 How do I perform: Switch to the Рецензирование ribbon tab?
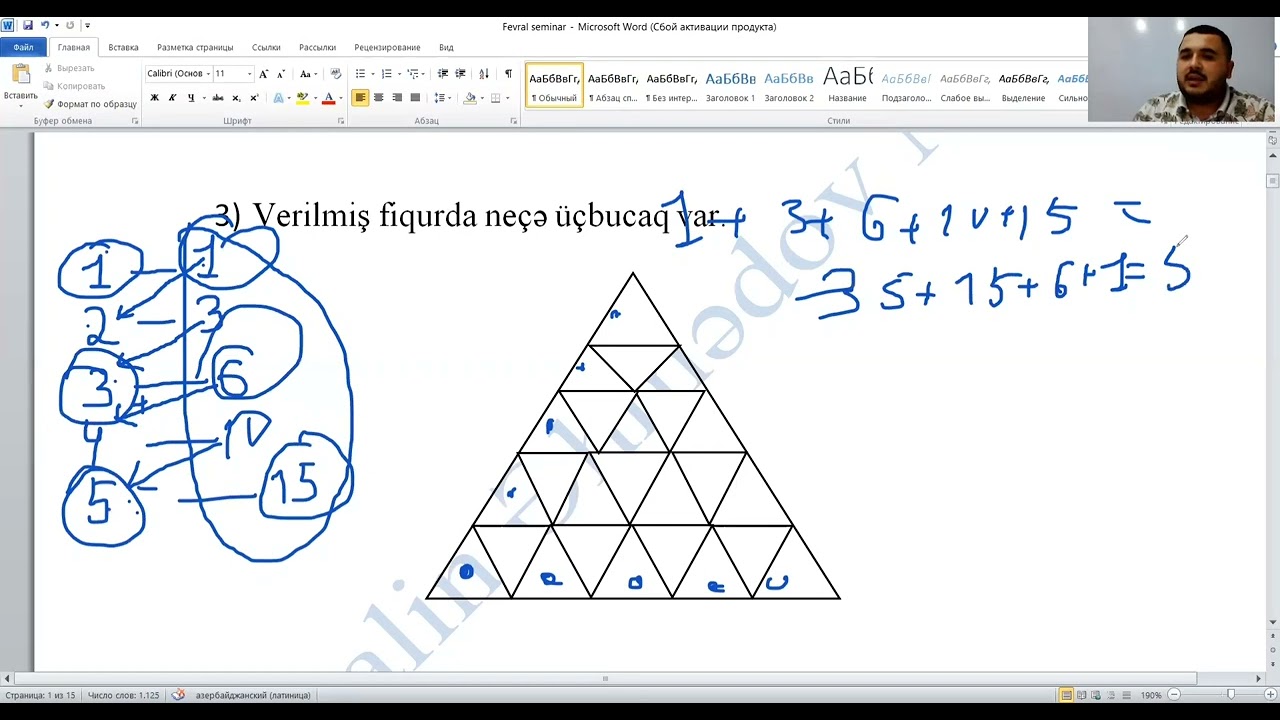387,47
